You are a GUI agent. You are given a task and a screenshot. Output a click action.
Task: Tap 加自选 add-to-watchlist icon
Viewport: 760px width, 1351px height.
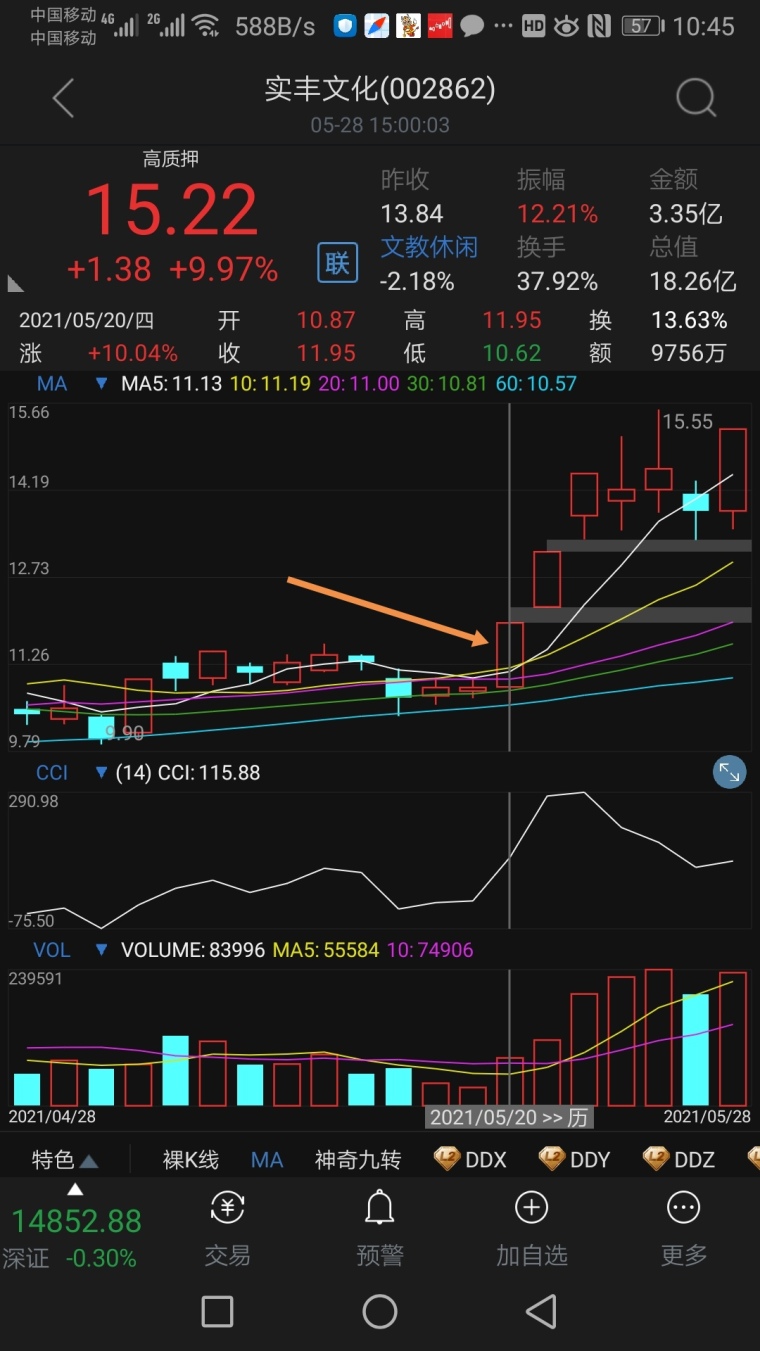point(531,1210)
